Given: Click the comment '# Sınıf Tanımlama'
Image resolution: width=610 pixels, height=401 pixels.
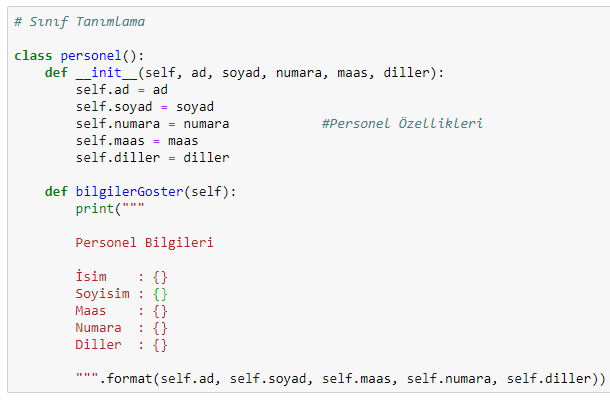Looking at the screenshot, I should [x=79, y=22].
